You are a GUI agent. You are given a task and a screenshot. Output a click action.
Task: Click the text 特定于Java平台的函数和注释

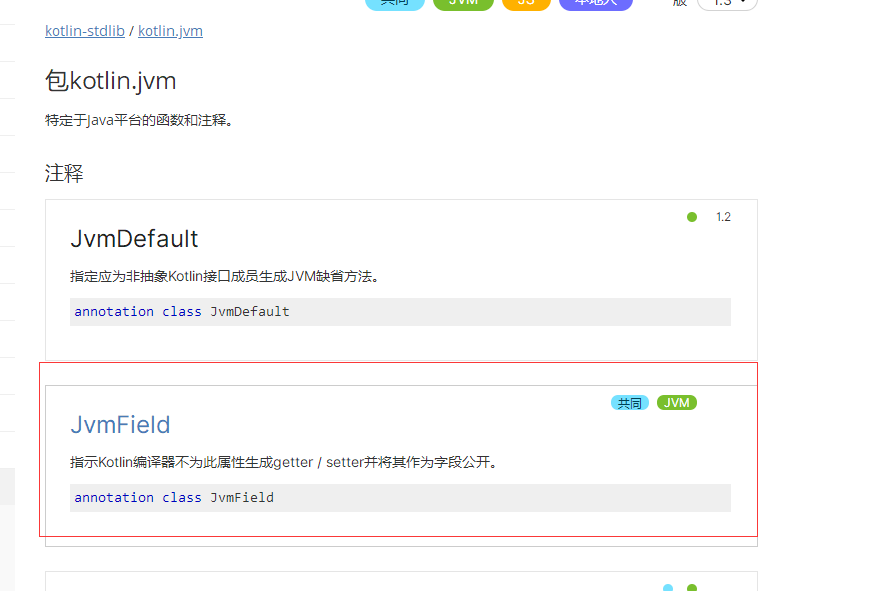(139, 120)
